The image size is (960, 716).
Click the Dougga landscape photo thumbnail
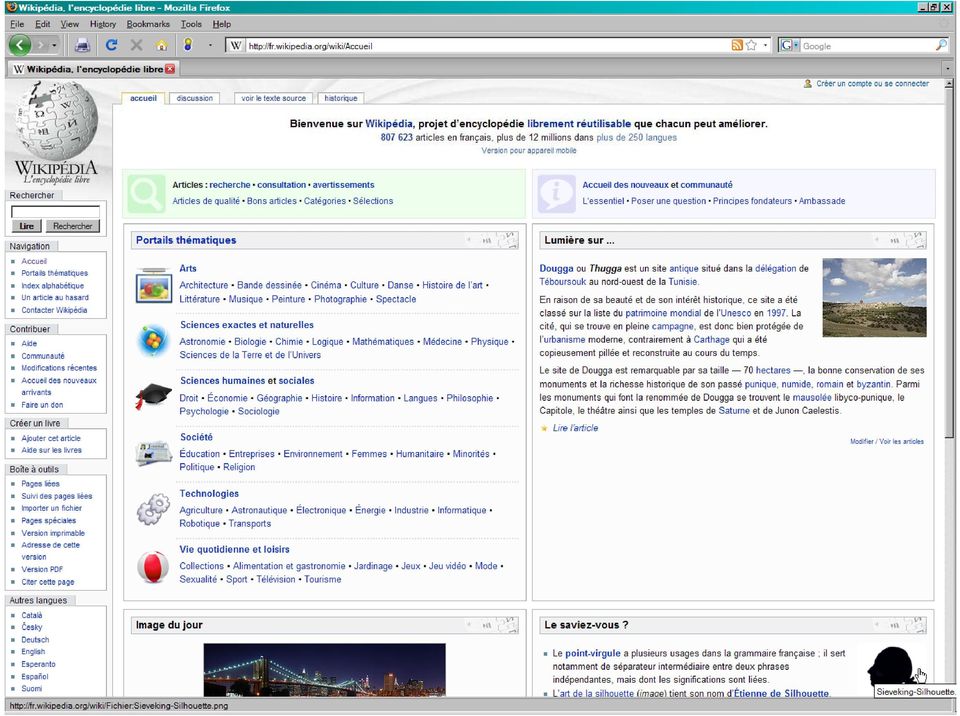tap(874, 298)
